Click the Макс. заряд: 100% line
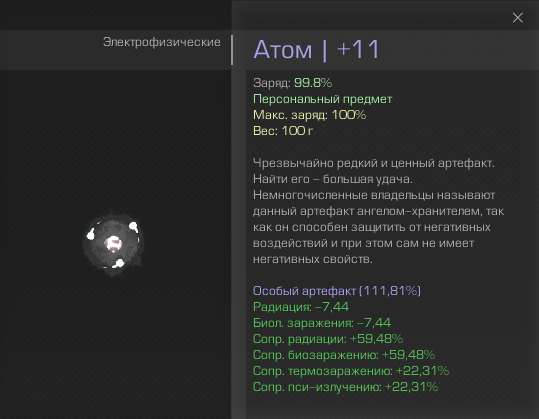The width and height of the screenshot is (539, 419). [309, 115]
